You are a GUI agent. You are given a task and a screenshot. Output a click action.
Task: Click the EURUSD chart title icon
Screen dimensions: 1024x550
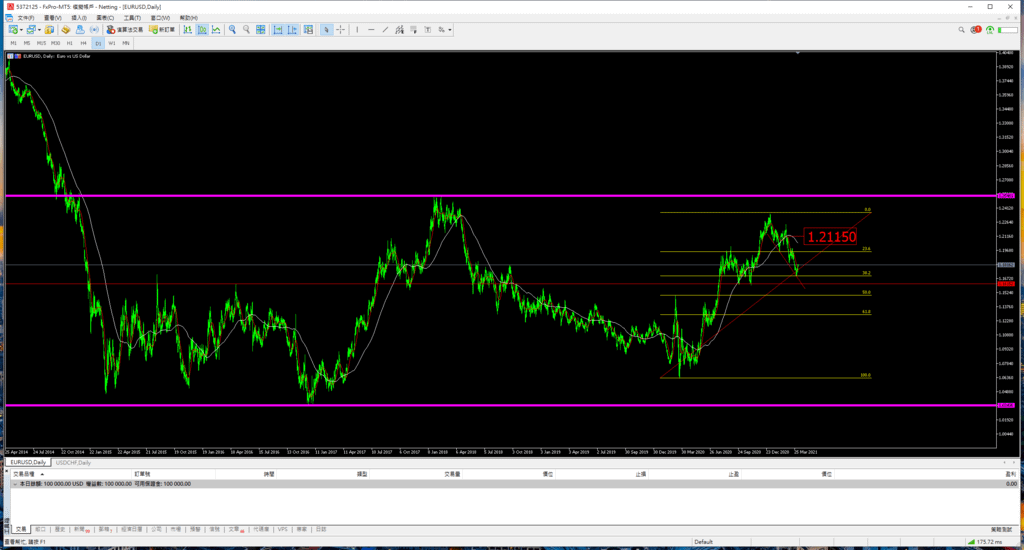[x=10, y=56]
